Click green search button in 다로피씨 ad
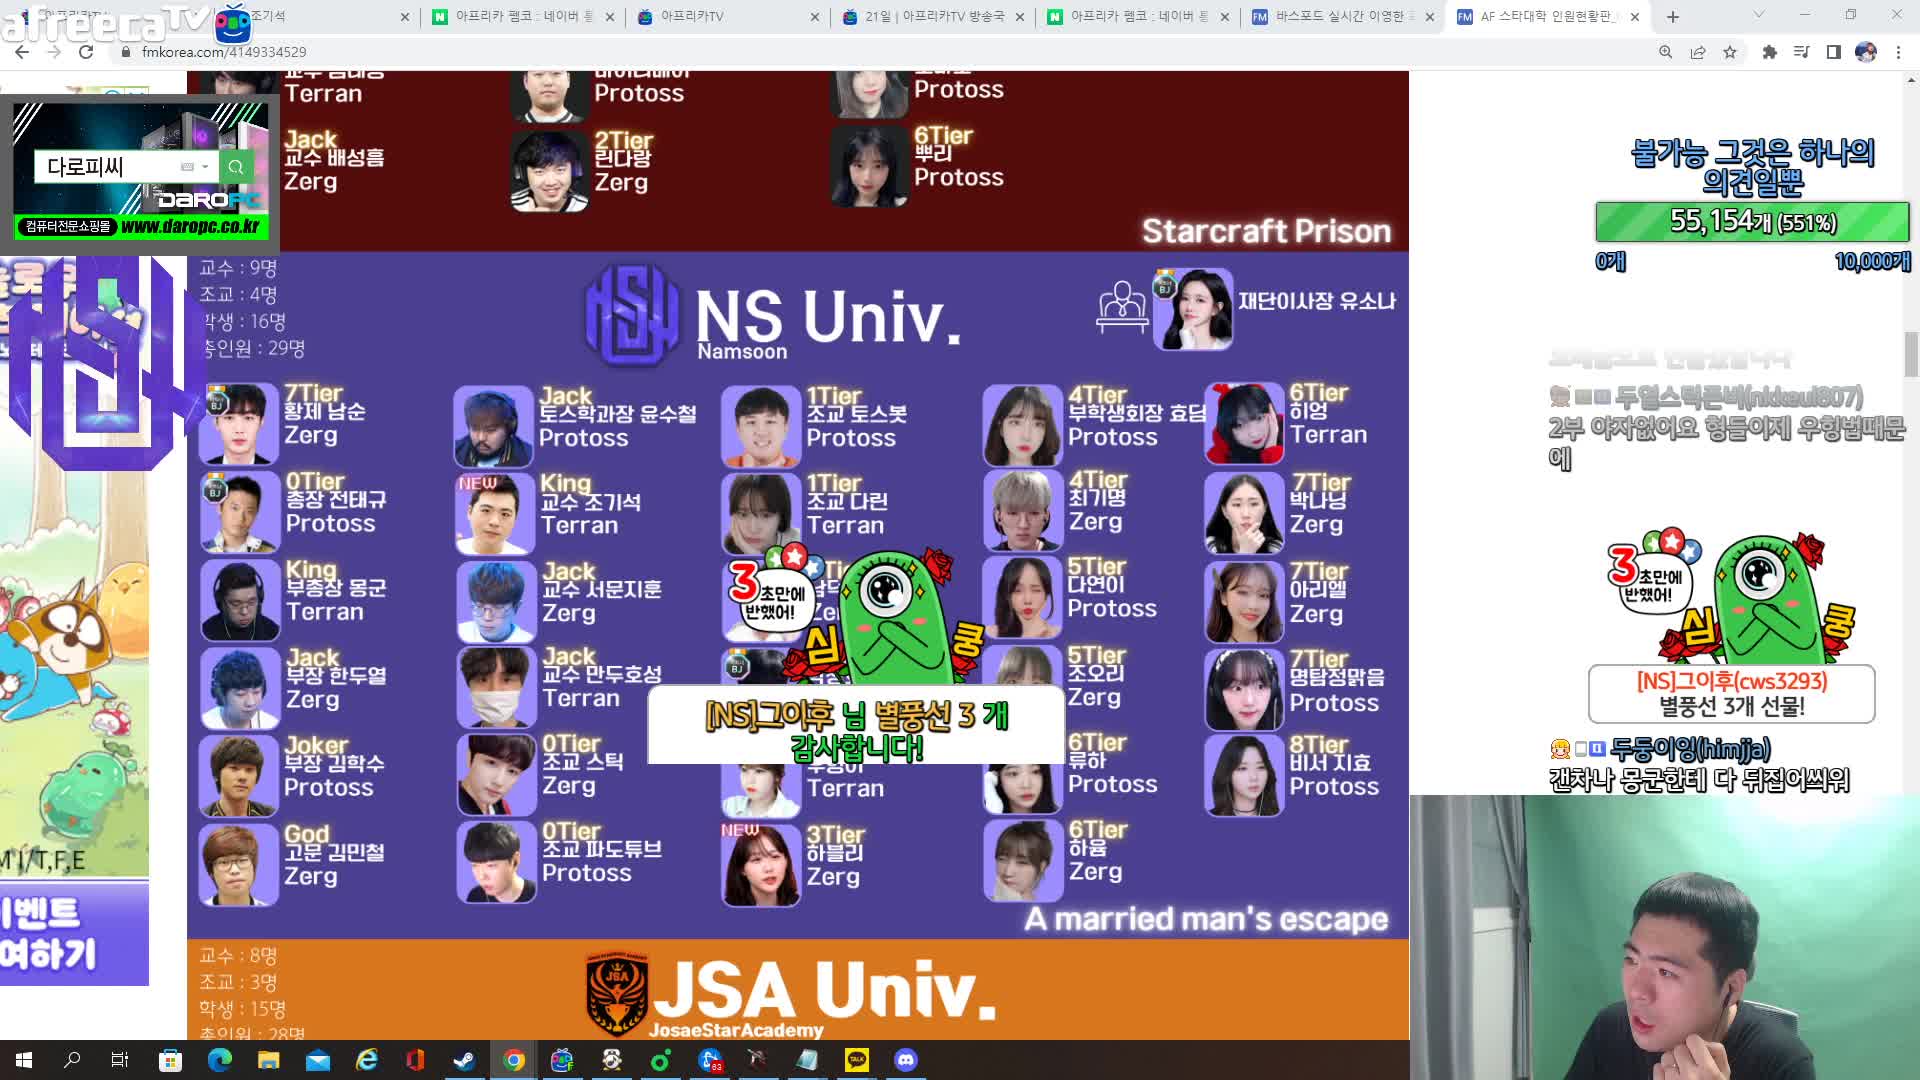The width and height of the screenshot is (1920, 1080). (236, 167)
